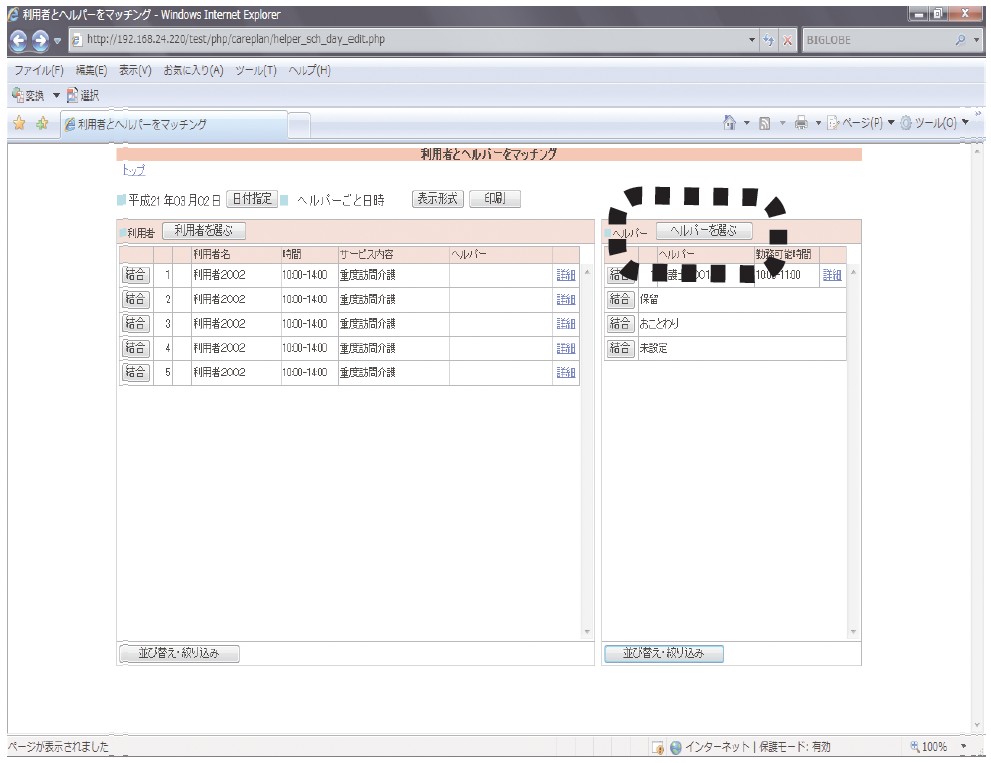Click 結合 next to おことわり

(x=619, y=323)
